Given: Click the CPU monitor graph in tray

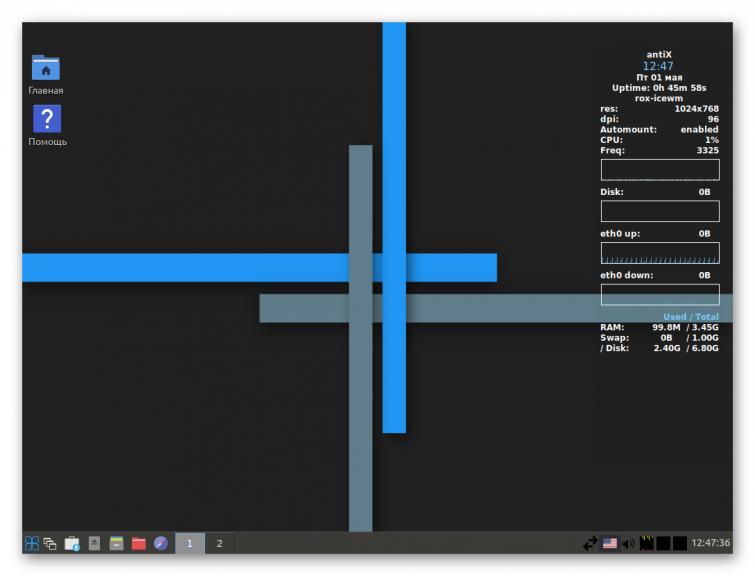Looking at the screenshot, I should click(647, 543).
